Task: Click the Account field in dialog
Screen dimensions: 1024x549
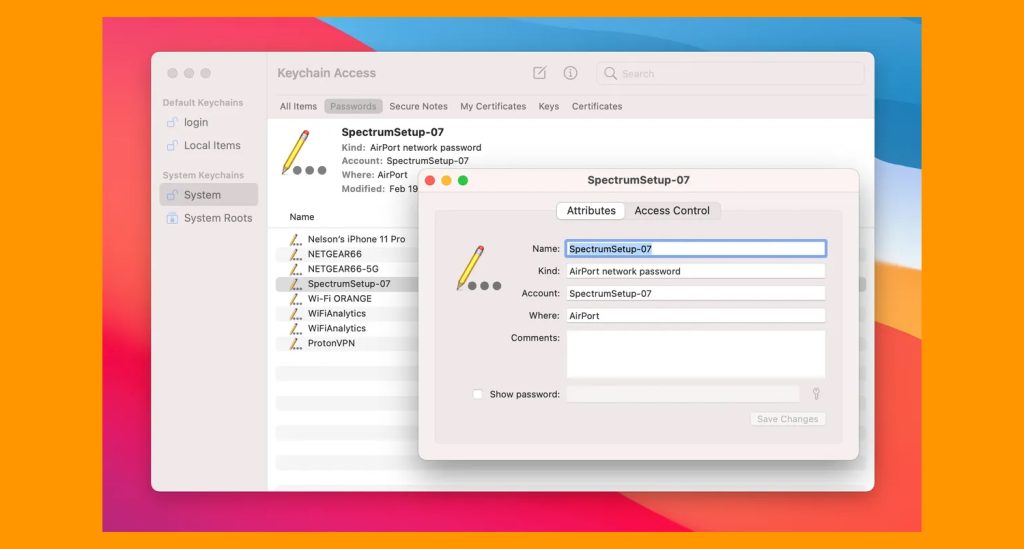Action: coord(696,293)
